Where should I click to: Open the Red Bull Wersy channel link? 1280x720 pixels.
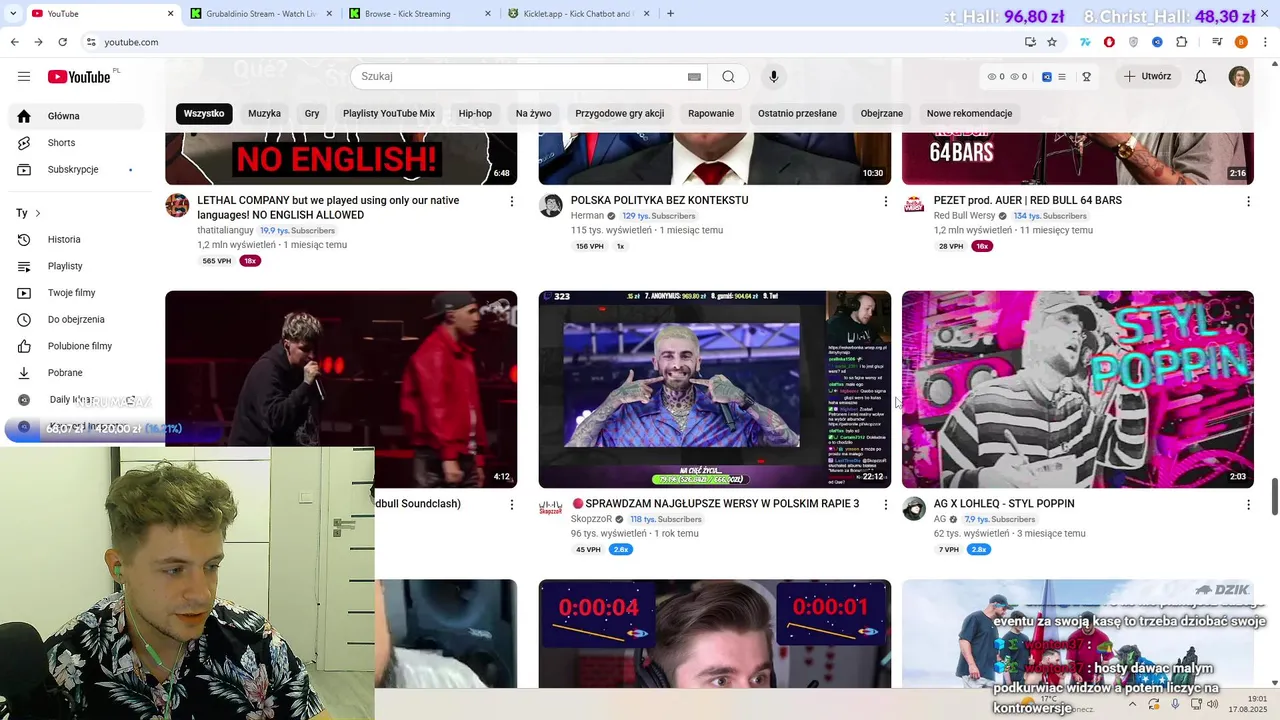point(964,216)
